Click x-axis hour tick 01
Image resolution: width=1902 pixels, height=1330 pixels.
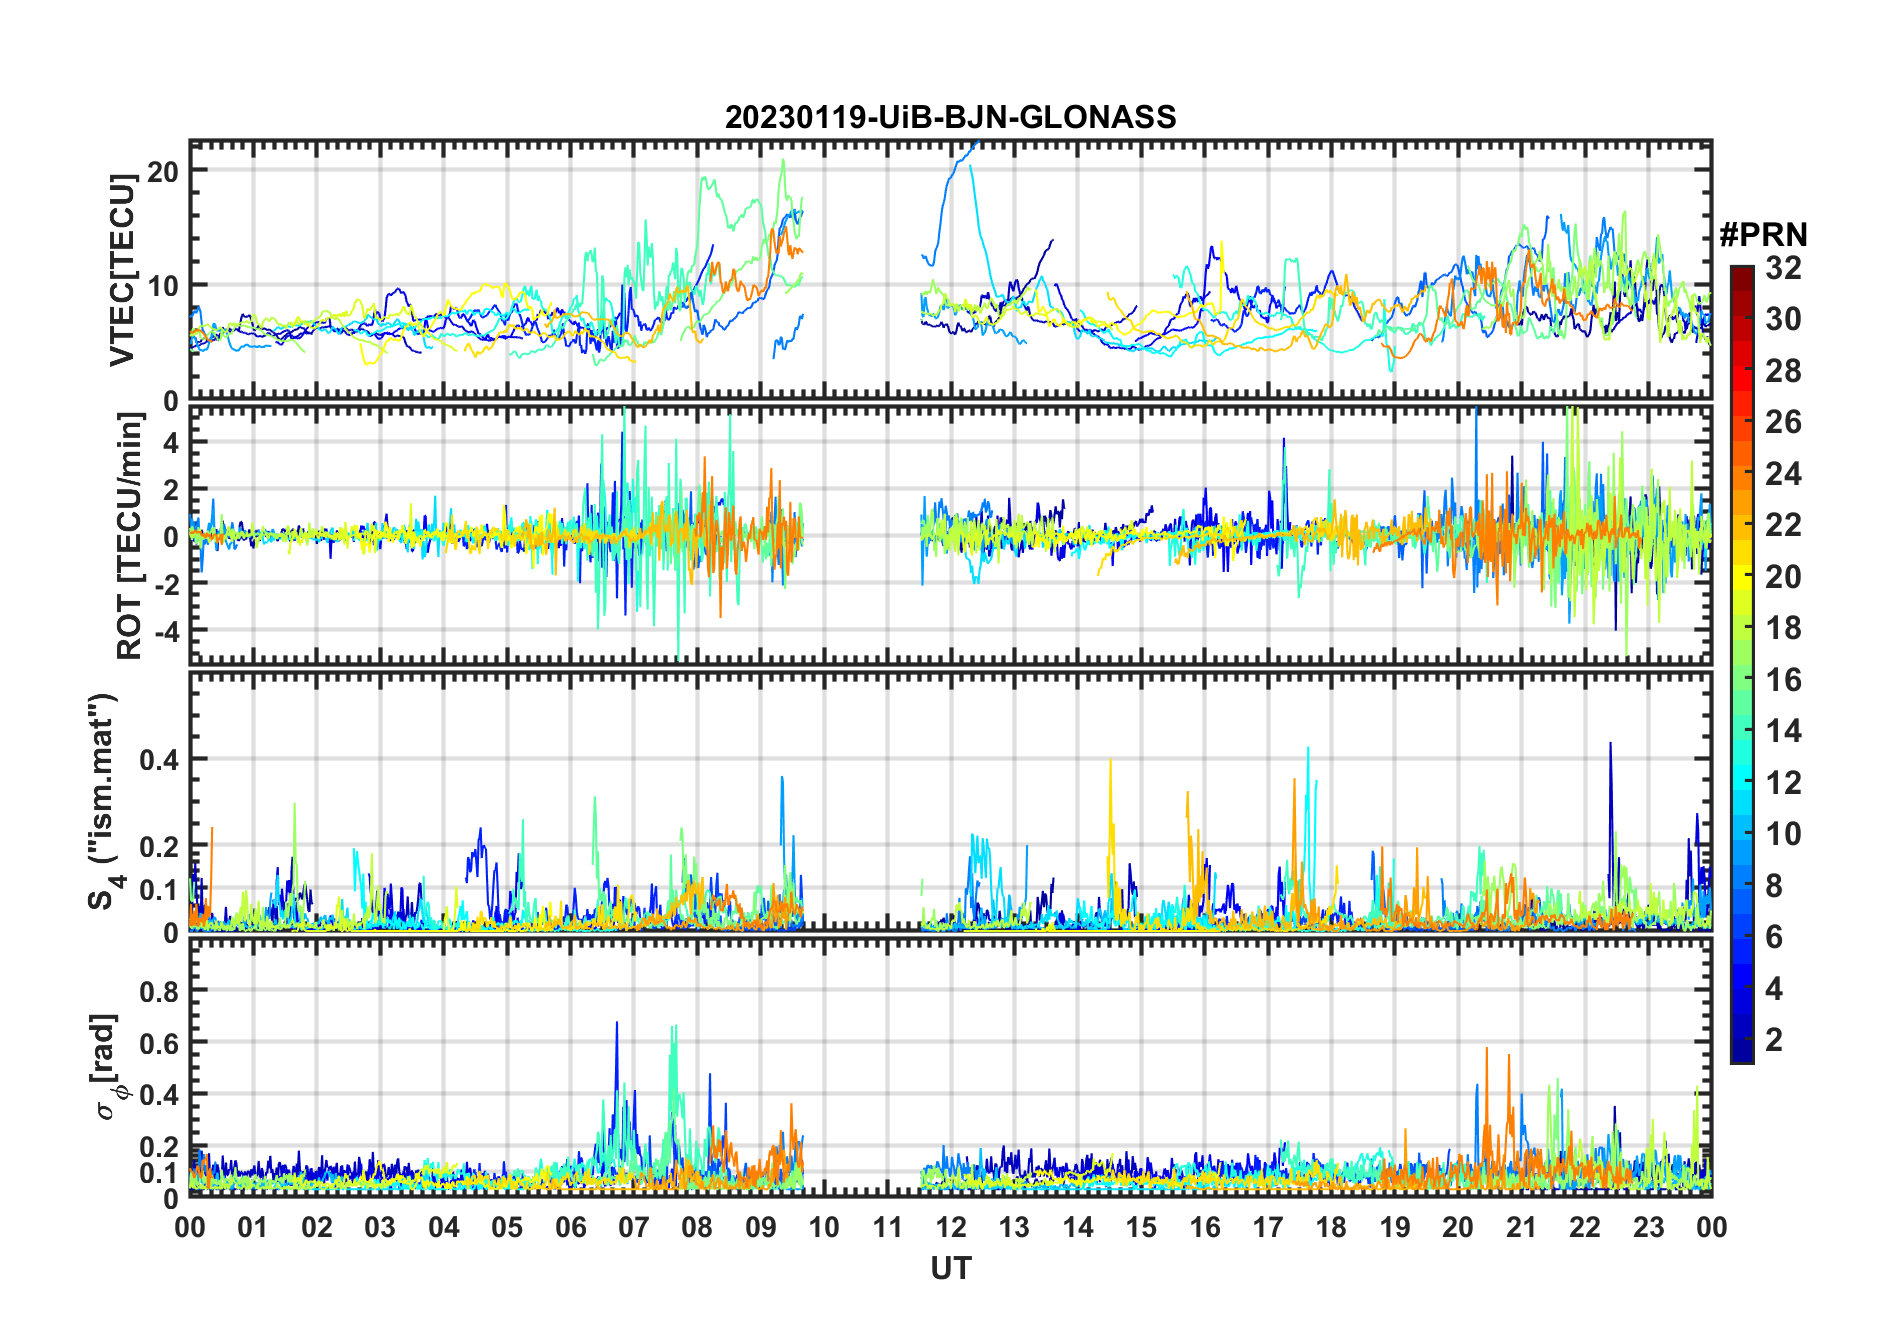click(x=253, y=1228)
